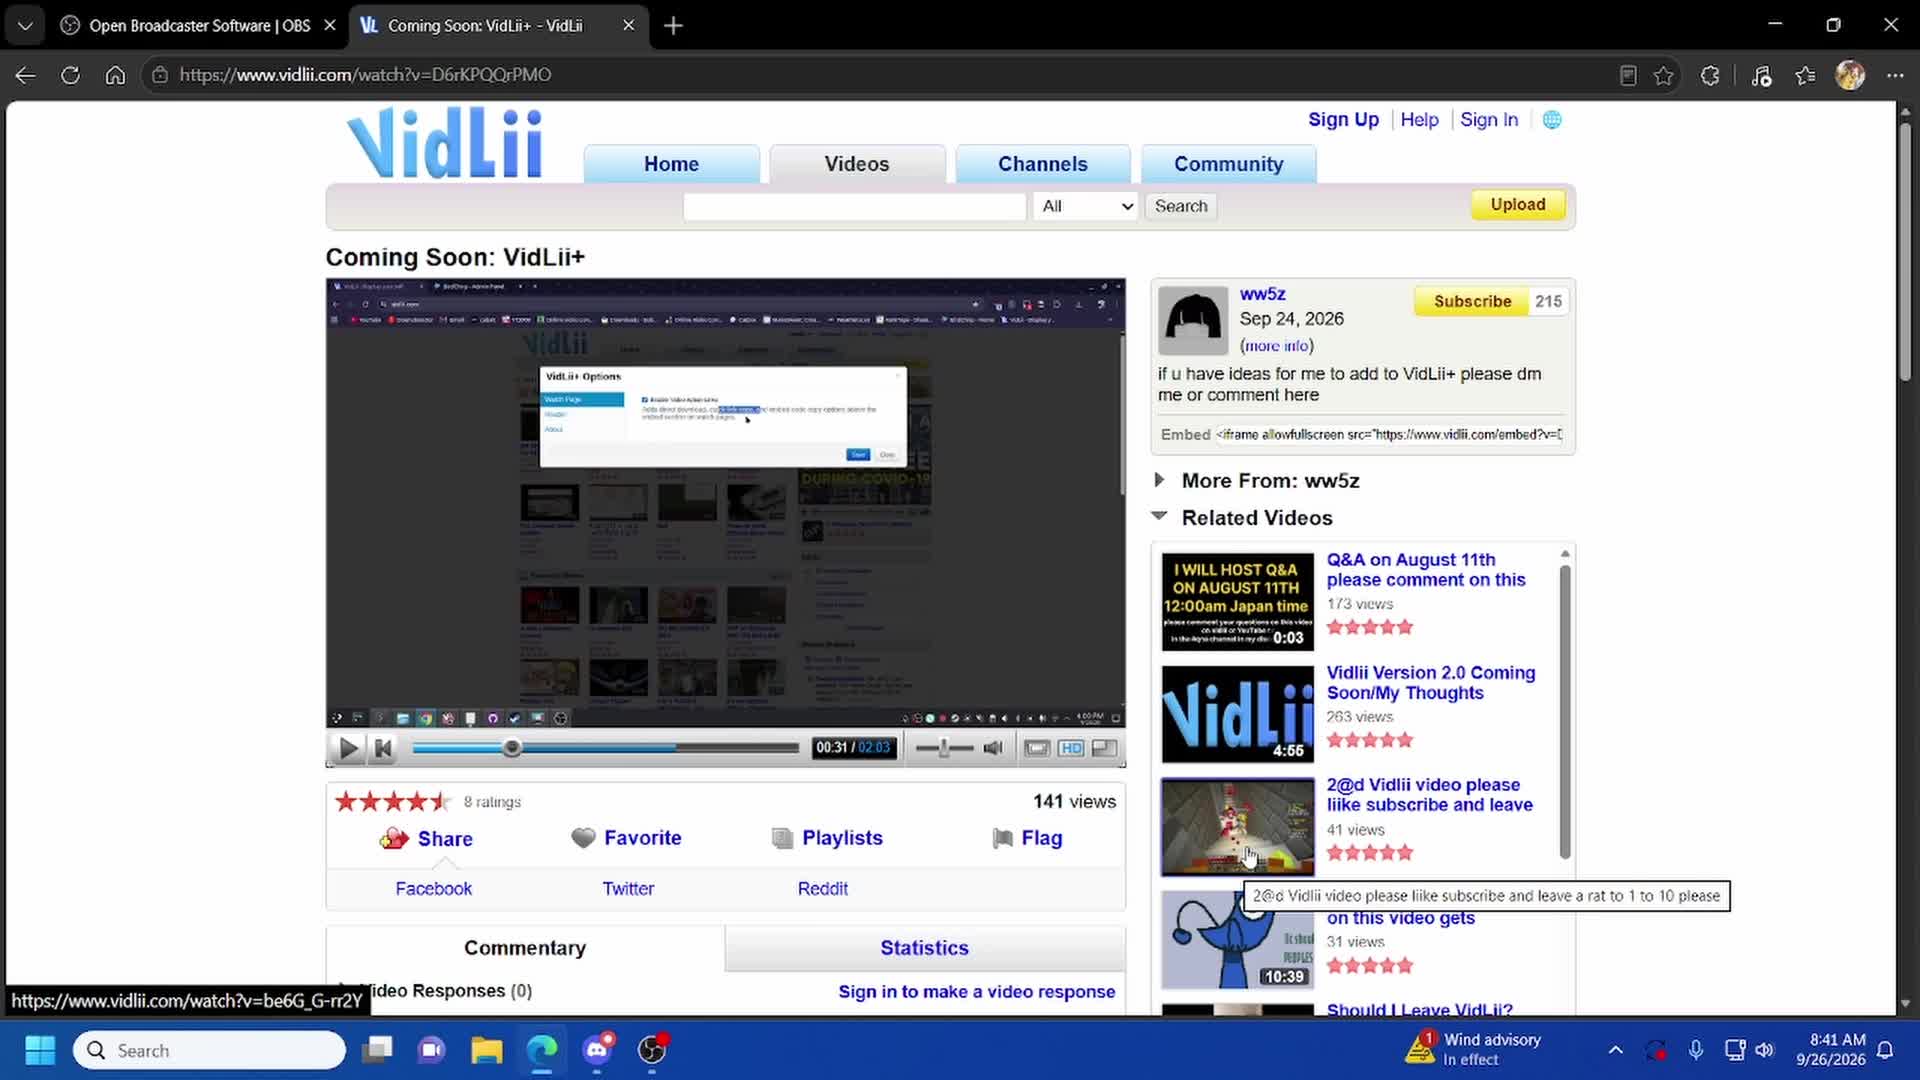1920x1080 pixels.
Task: Open the Wind advisory weather widget
Action: (x=1472, y=1049)
